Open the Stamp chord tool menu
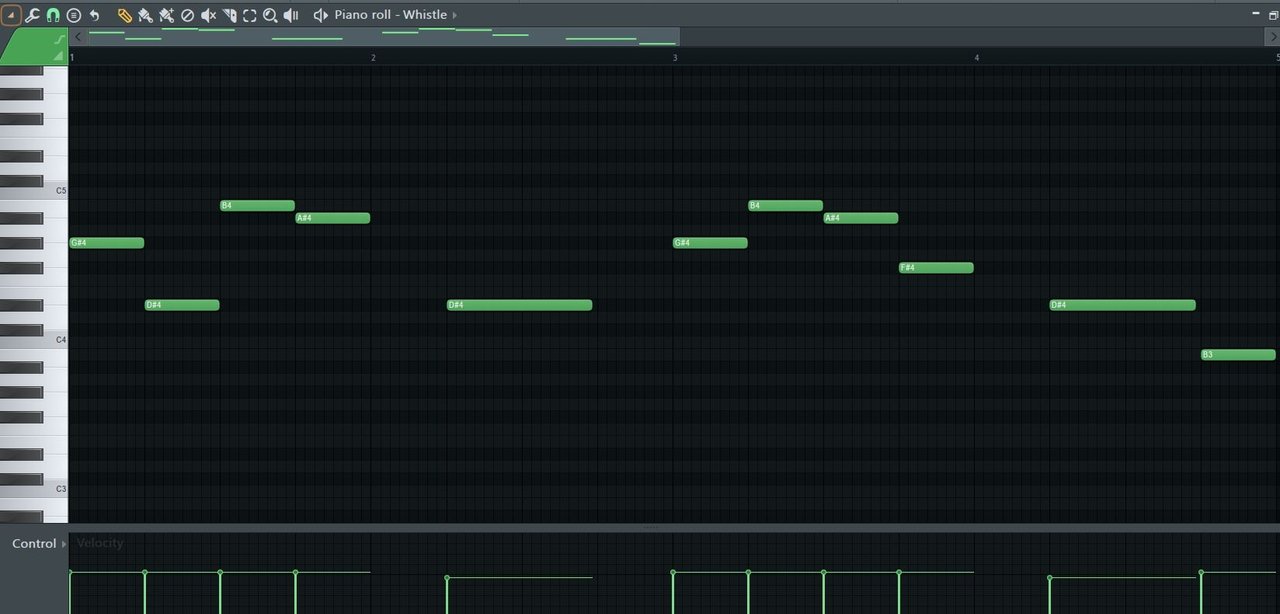 74,15
